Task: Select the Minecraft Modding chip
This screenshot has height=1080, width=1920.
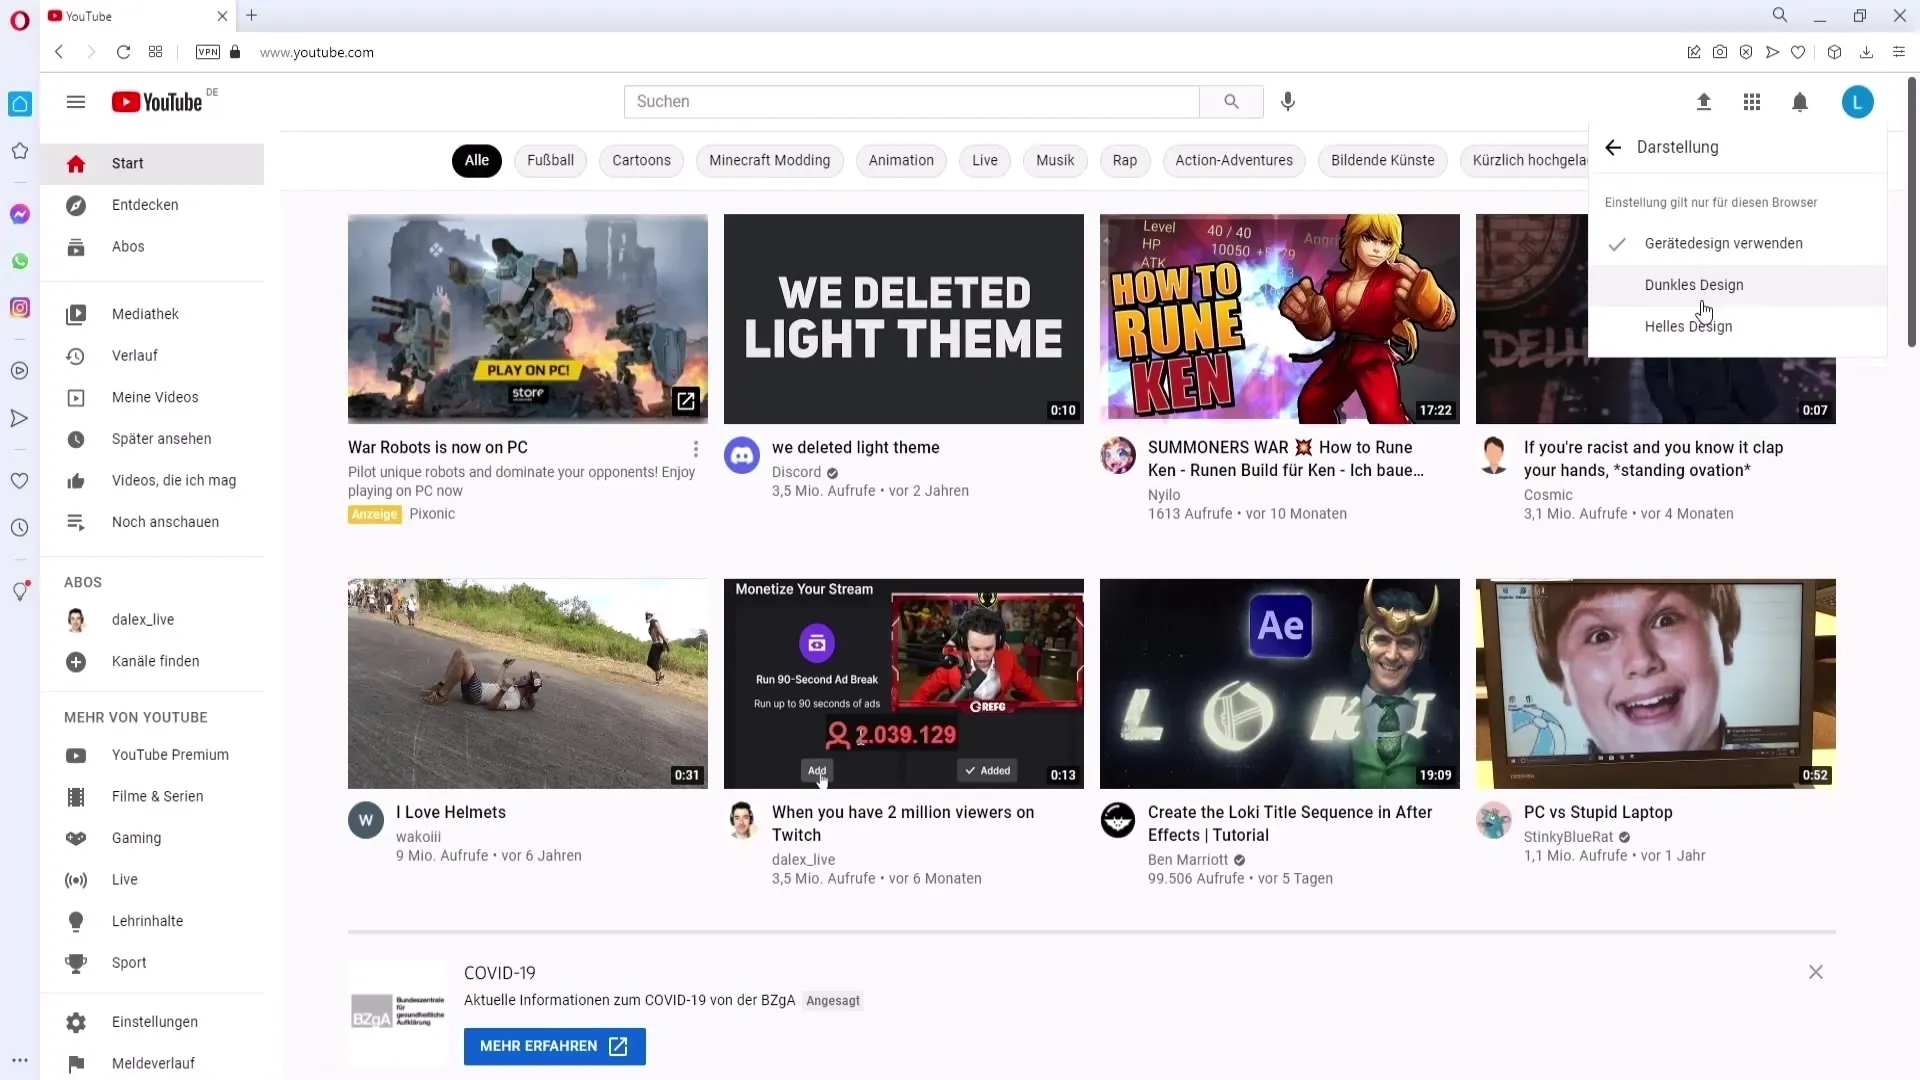Action: [x=769, y=161]
